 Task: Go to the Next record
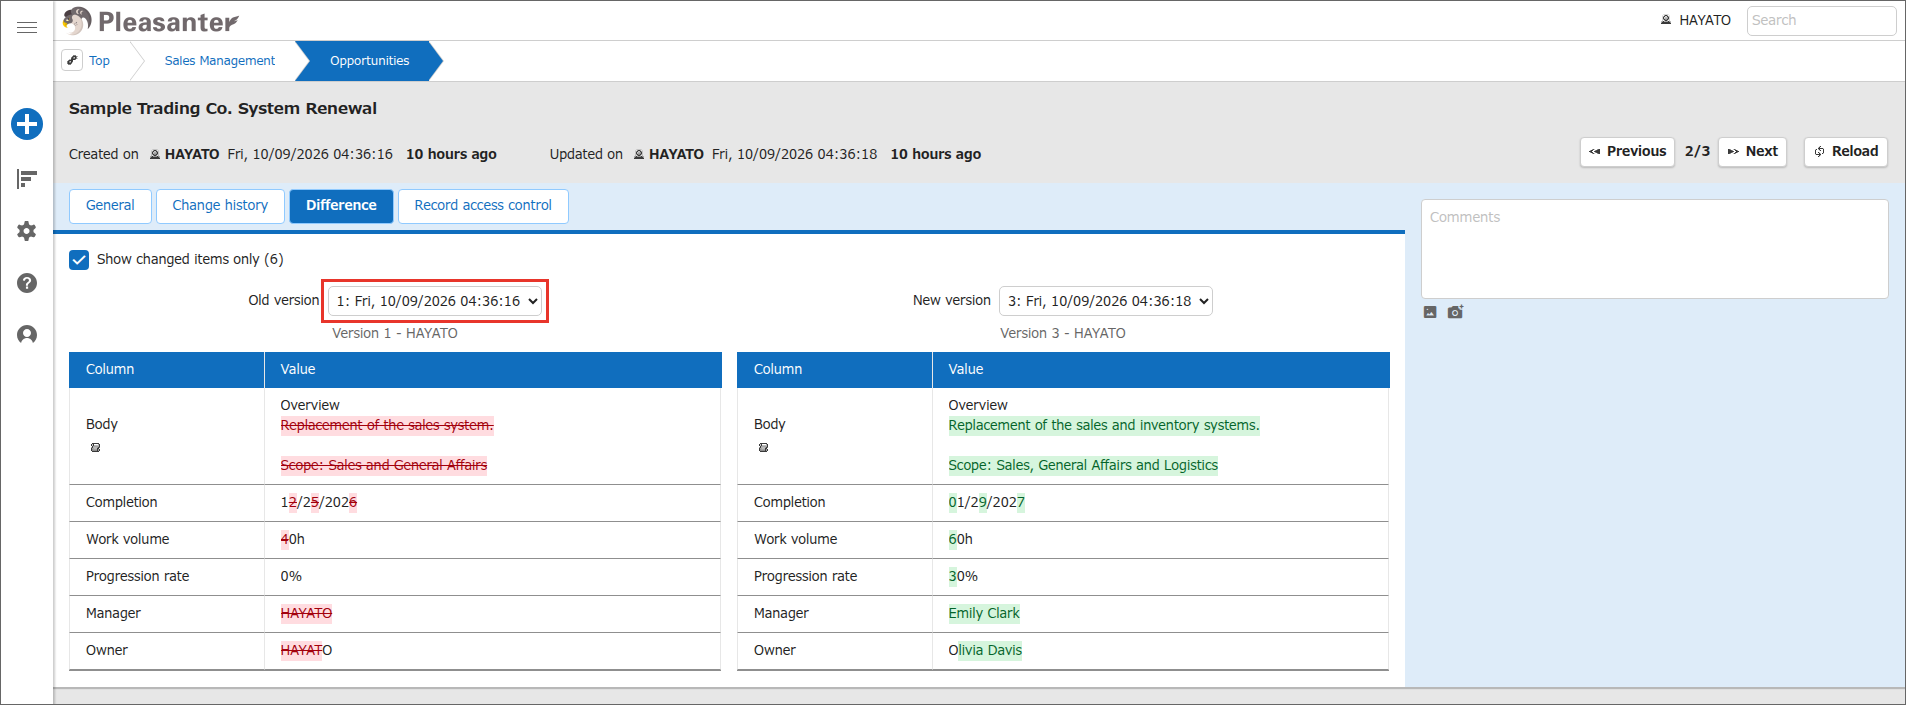pyautogui.click(x=1752, y=152)
